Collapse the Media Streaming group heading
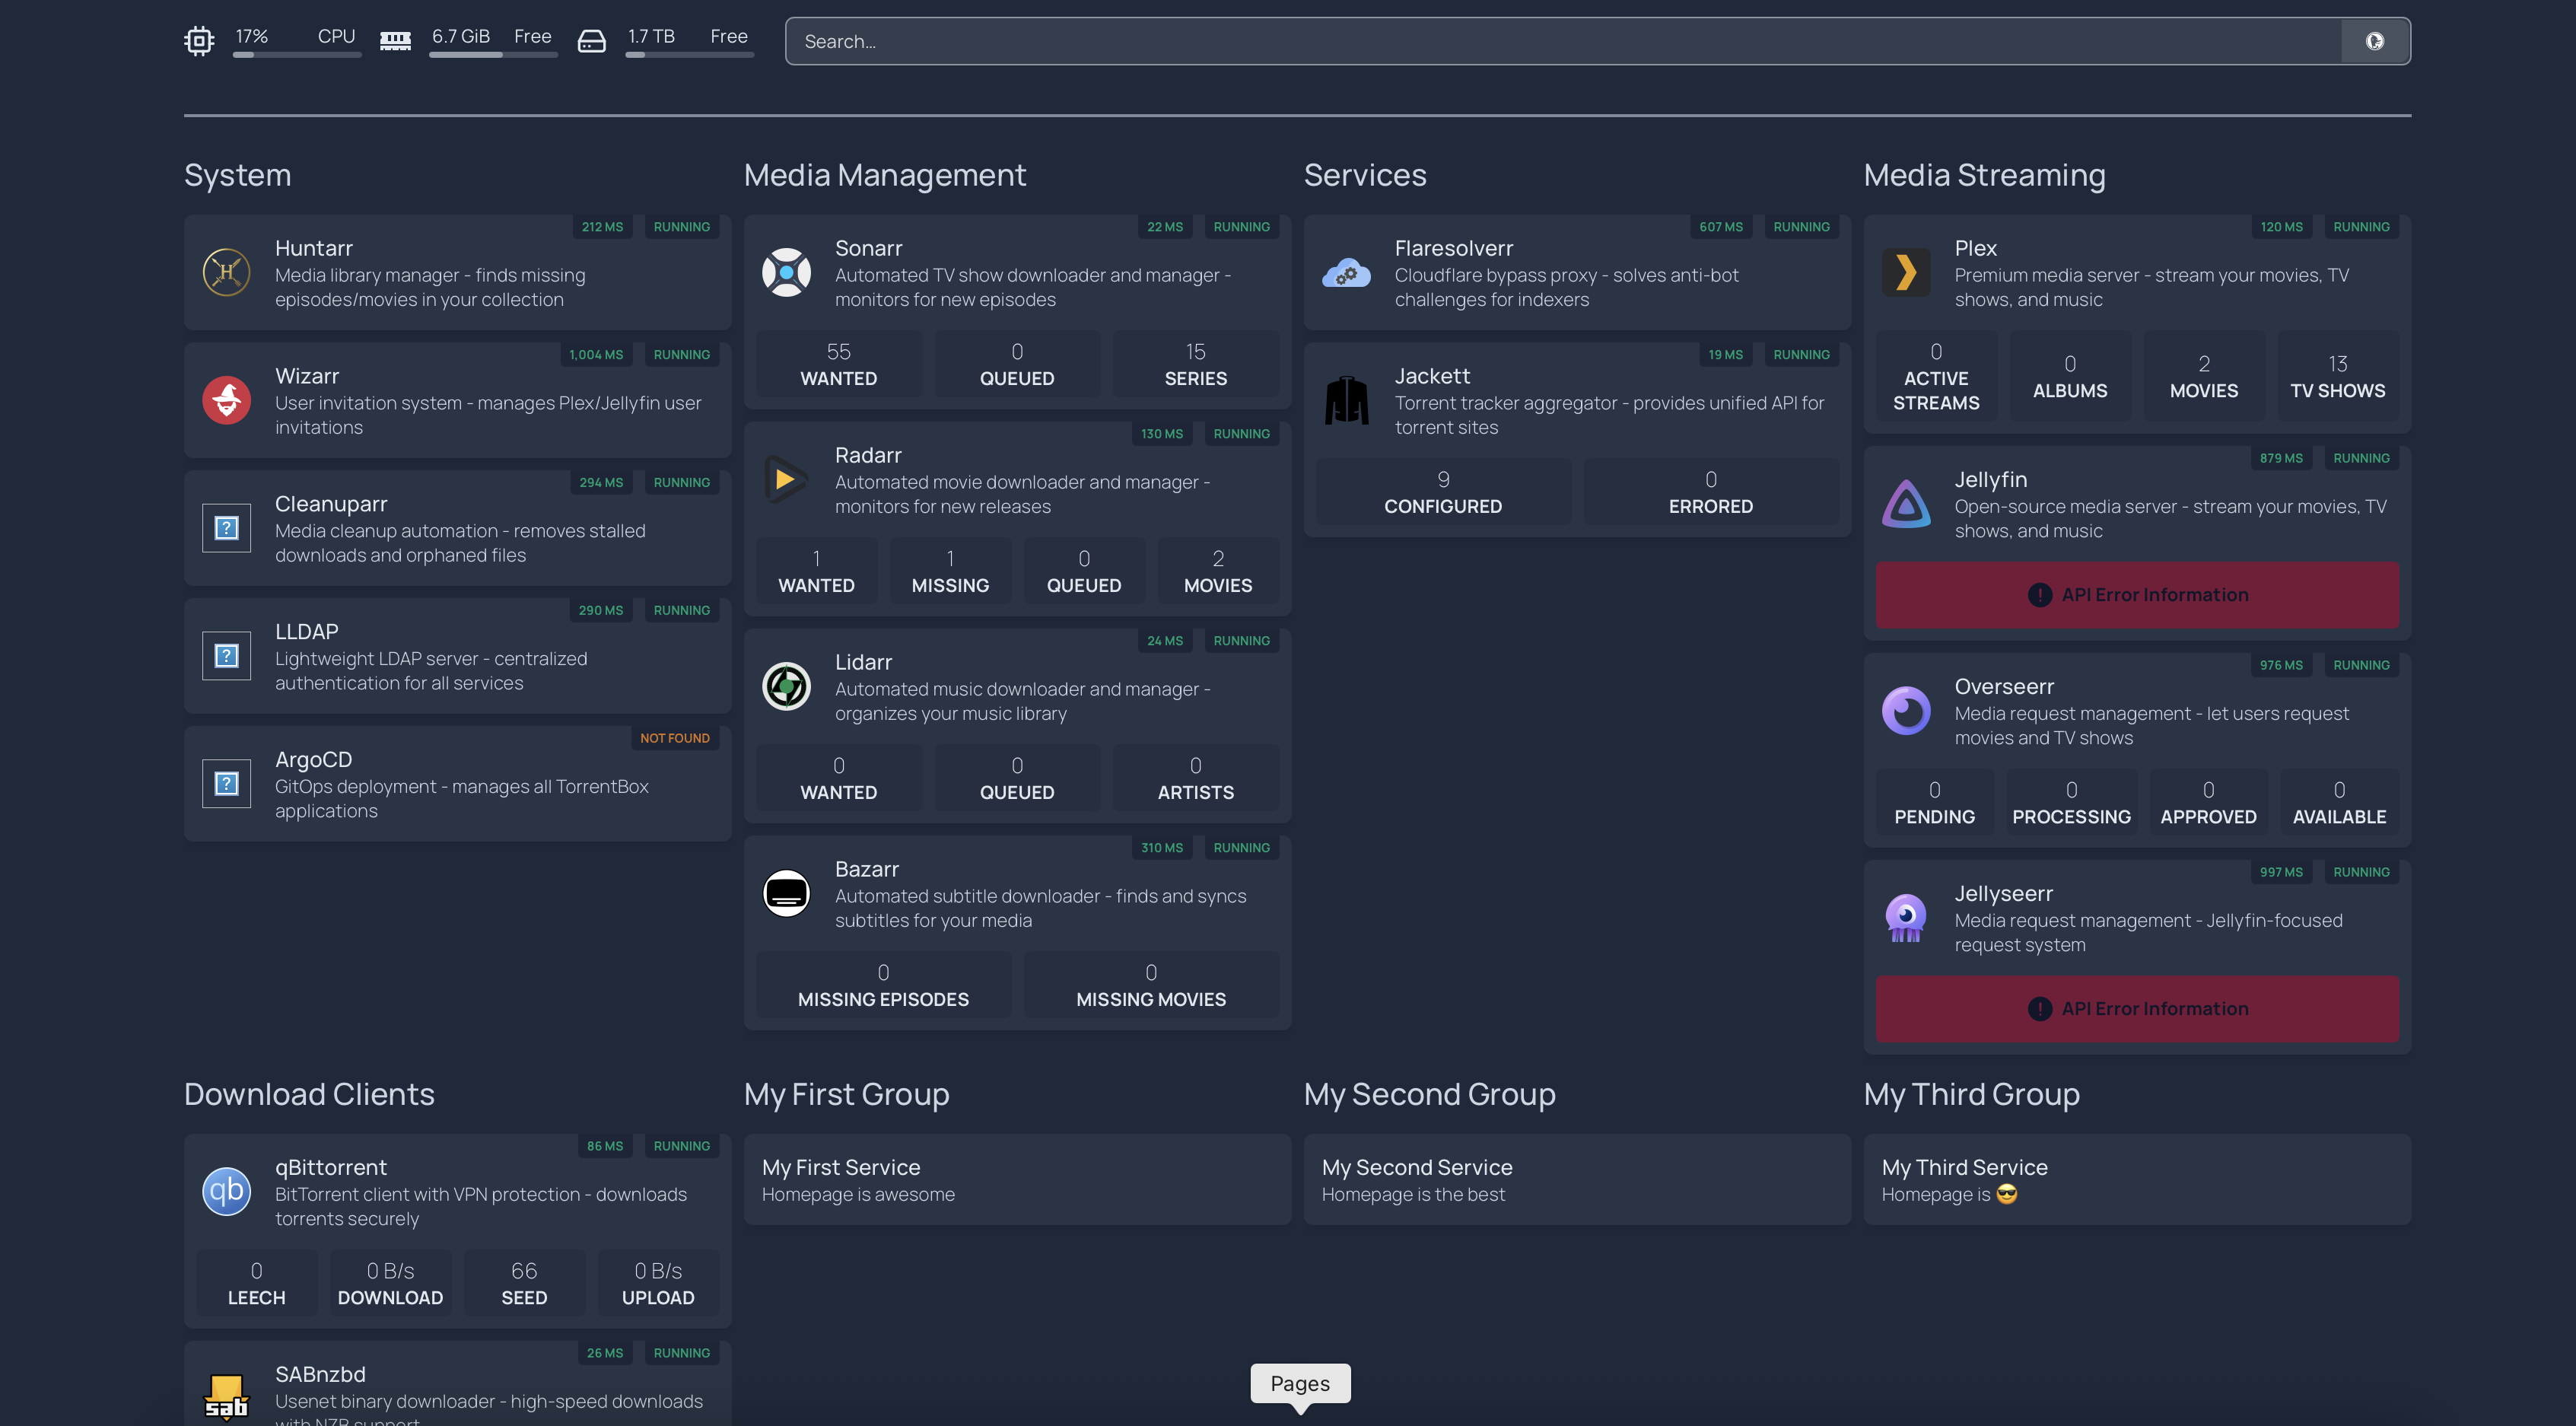The image size is (2576, 1426). pos(1985,175)
